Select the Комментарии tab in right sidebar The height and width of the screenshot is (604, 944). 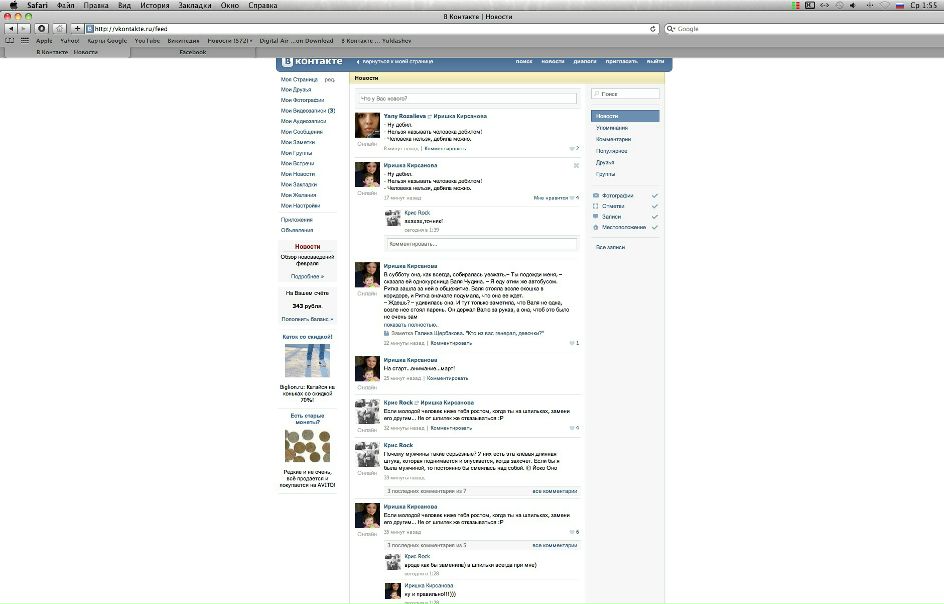[613, 139]
